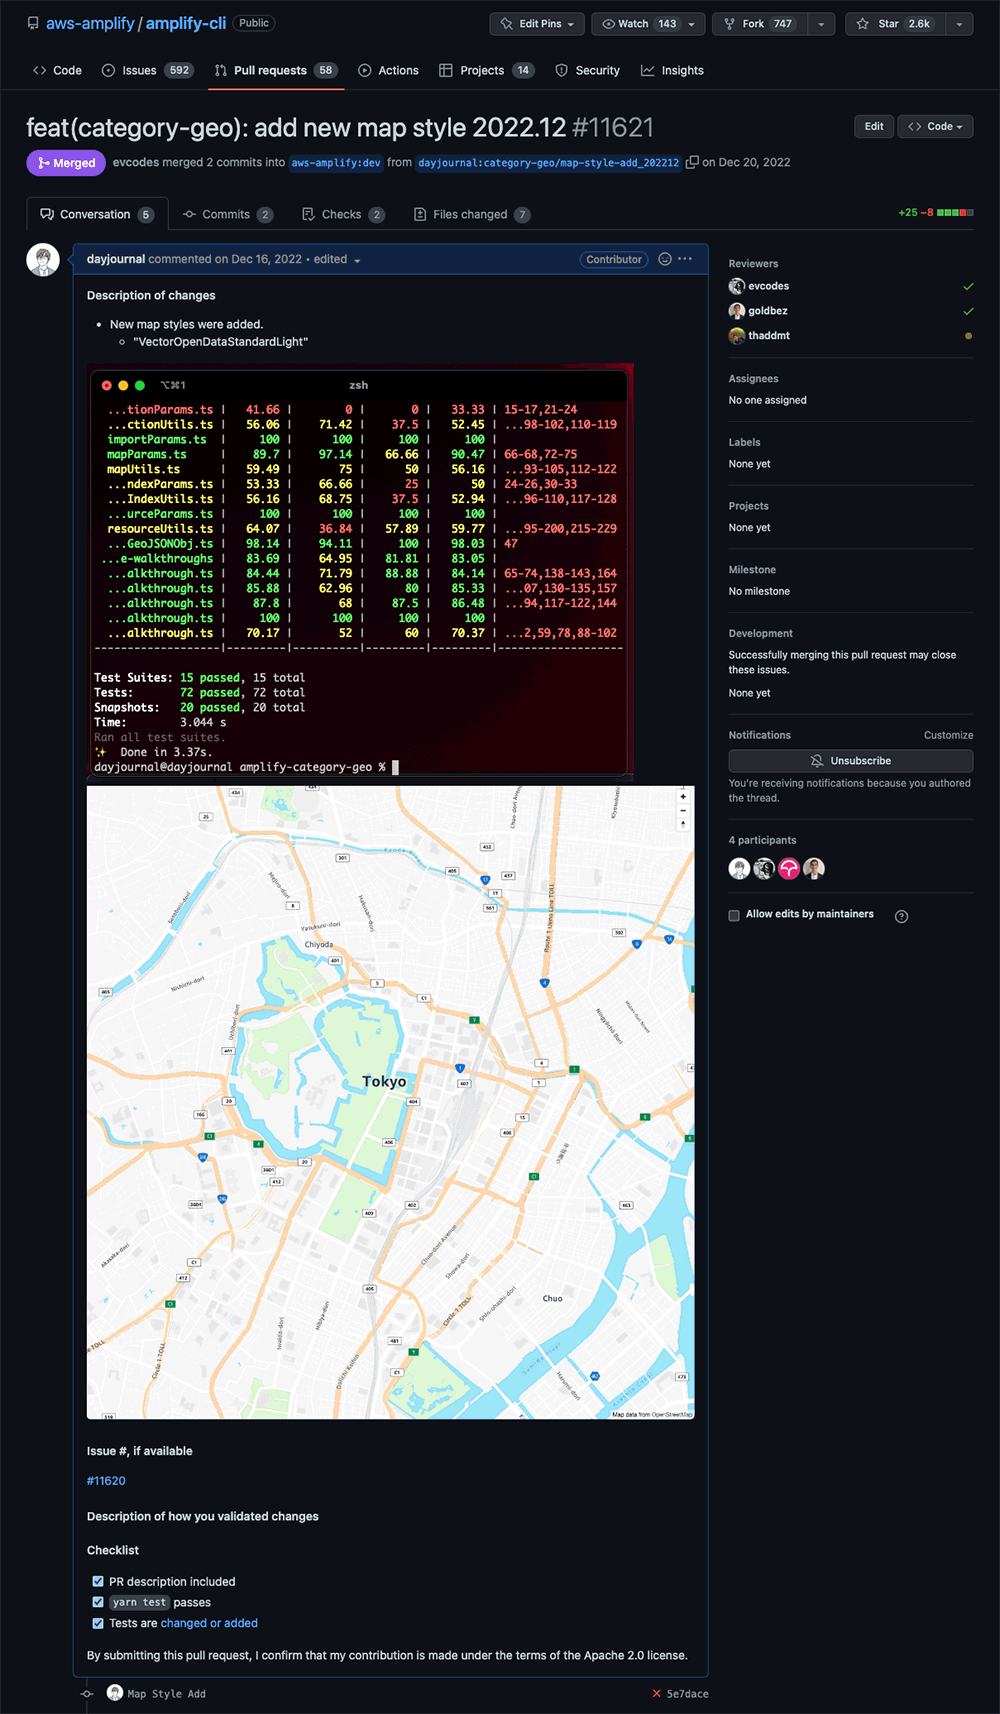Switch to the Files changed tab
Image resolution: width=1000 pixels, height=1714 pixels.
[472, 214]
